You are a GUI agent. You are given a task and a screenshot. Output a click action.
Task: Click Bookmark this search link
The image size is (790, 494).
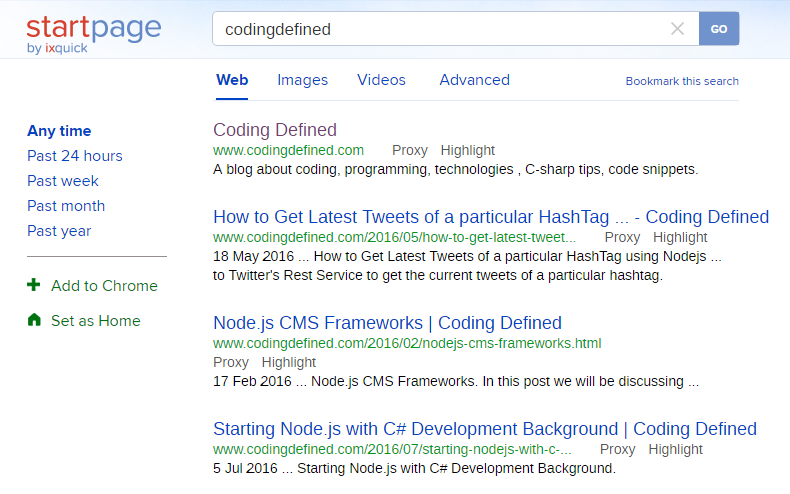682,81
